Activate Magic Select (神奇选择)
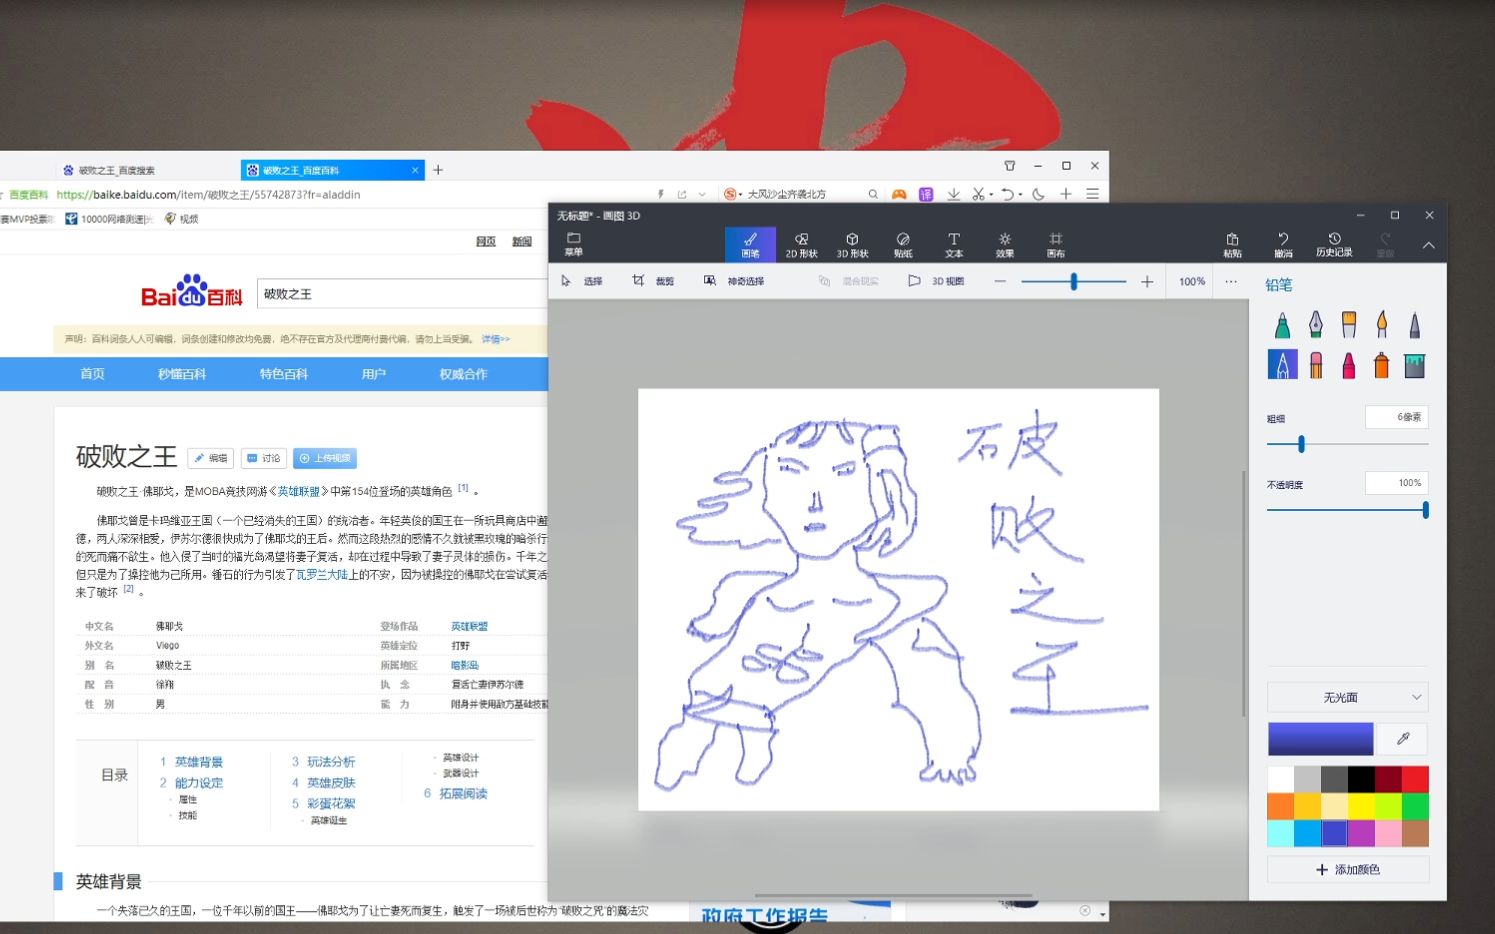This screenshot has height=934, width=1495. (x=734, y=281)
